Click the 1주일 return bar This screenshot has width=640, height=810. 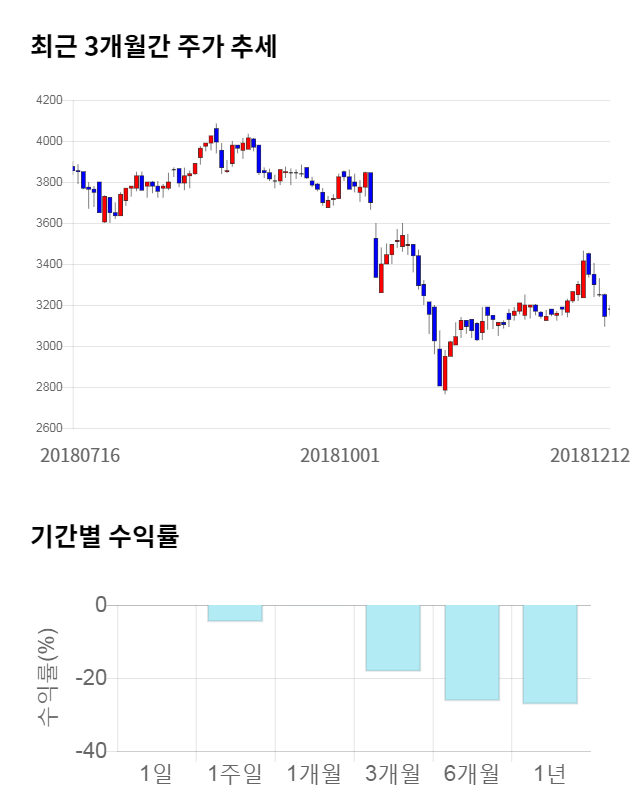(235, 613)
